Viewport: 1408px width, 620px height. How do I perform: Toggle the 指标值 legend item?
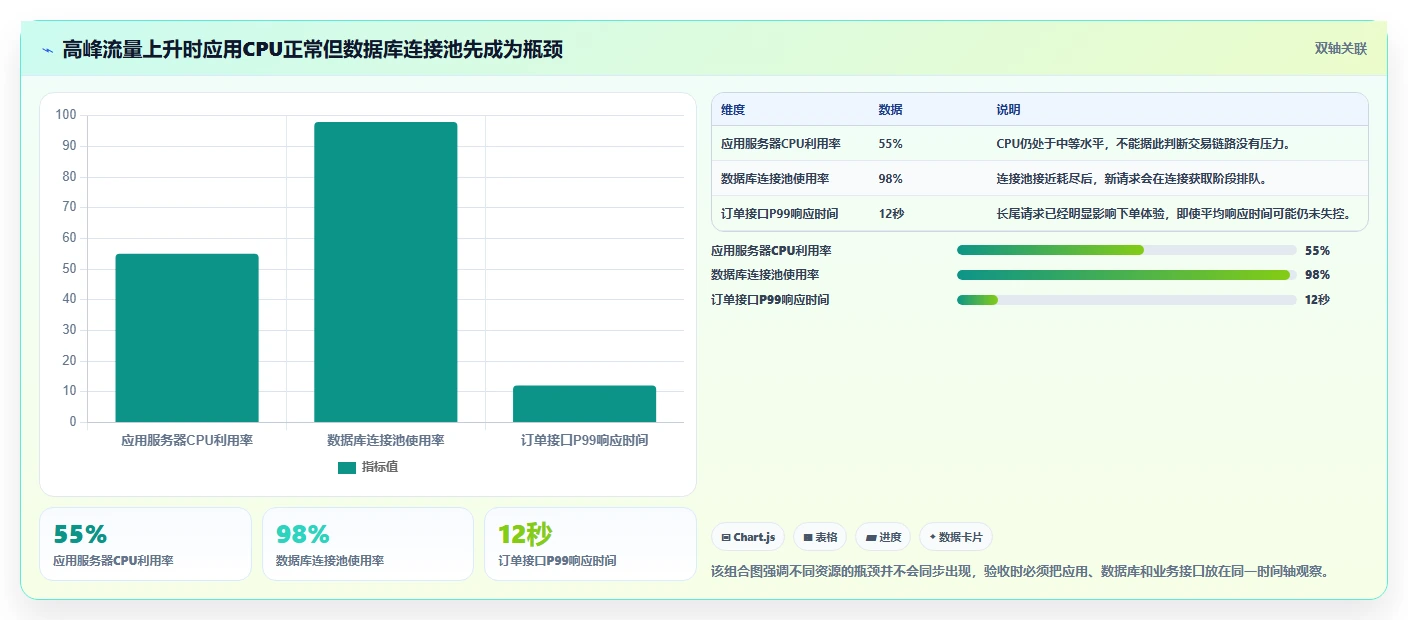click(368, 467)
